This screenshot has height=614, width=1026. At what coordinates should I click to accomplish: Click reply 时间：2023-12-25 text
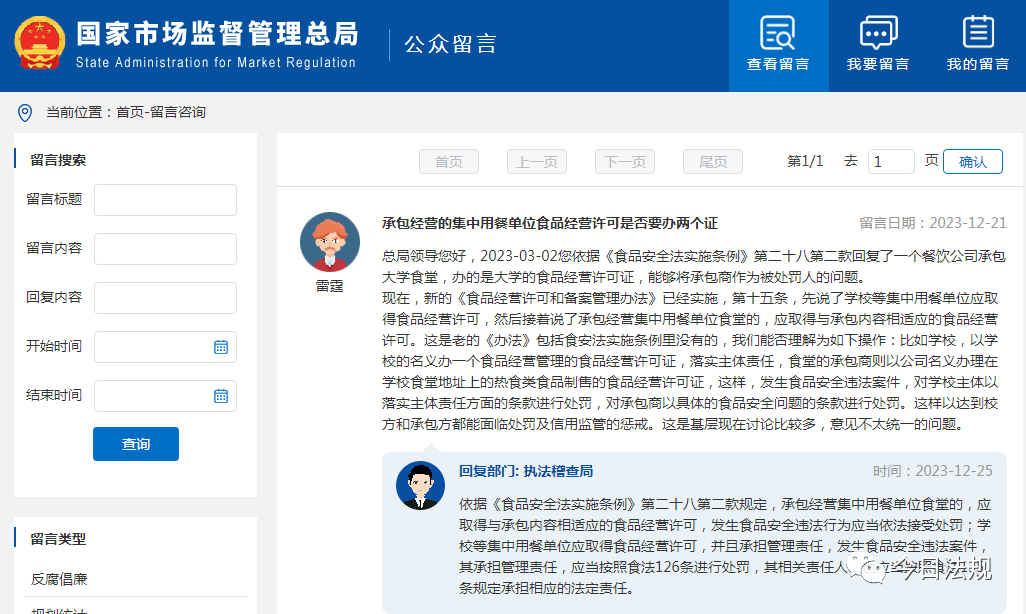tap(933, 471)
